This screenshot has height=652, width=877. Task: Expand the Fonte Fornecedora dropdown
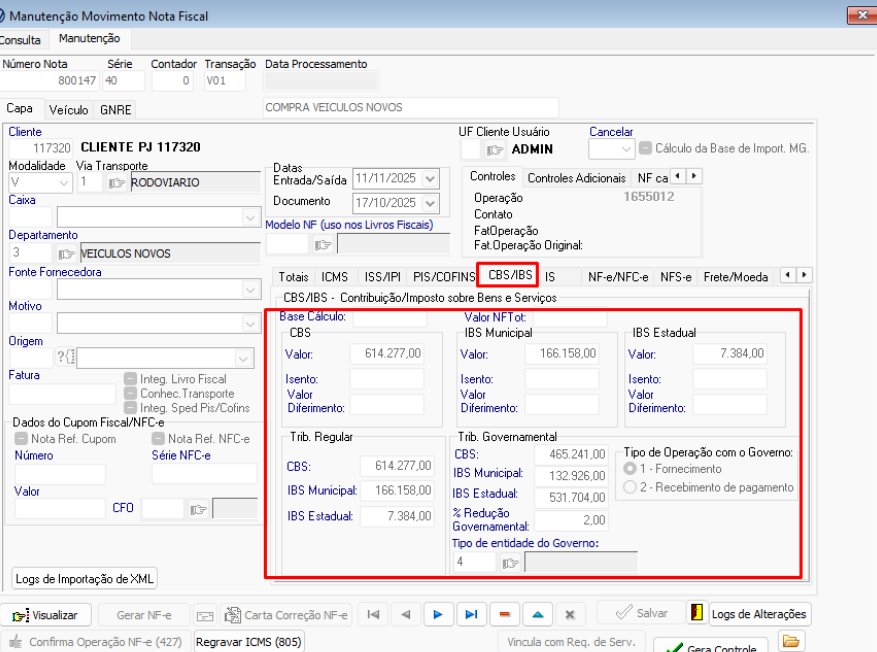pyautogui.click(x=249, y=289)
